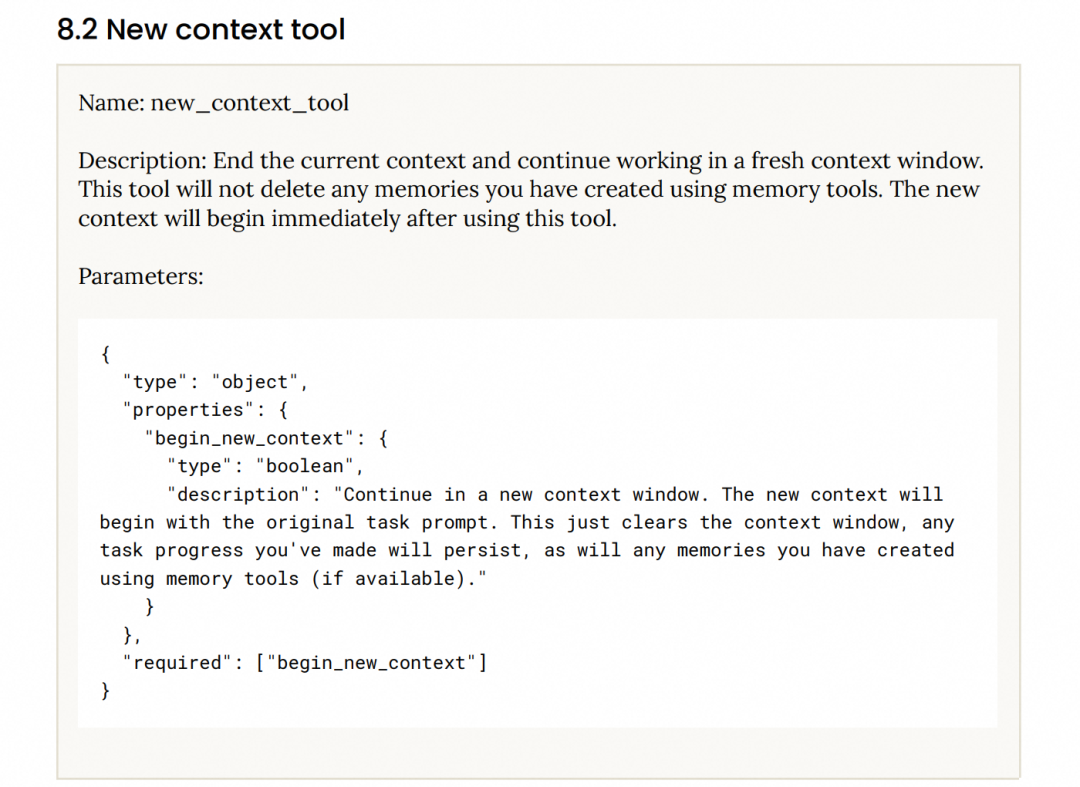Image resolution: width=1080 pixels, height=787 pixels.
Task: Click the "begin_new_context" property name
Action: tap(244, 437)
